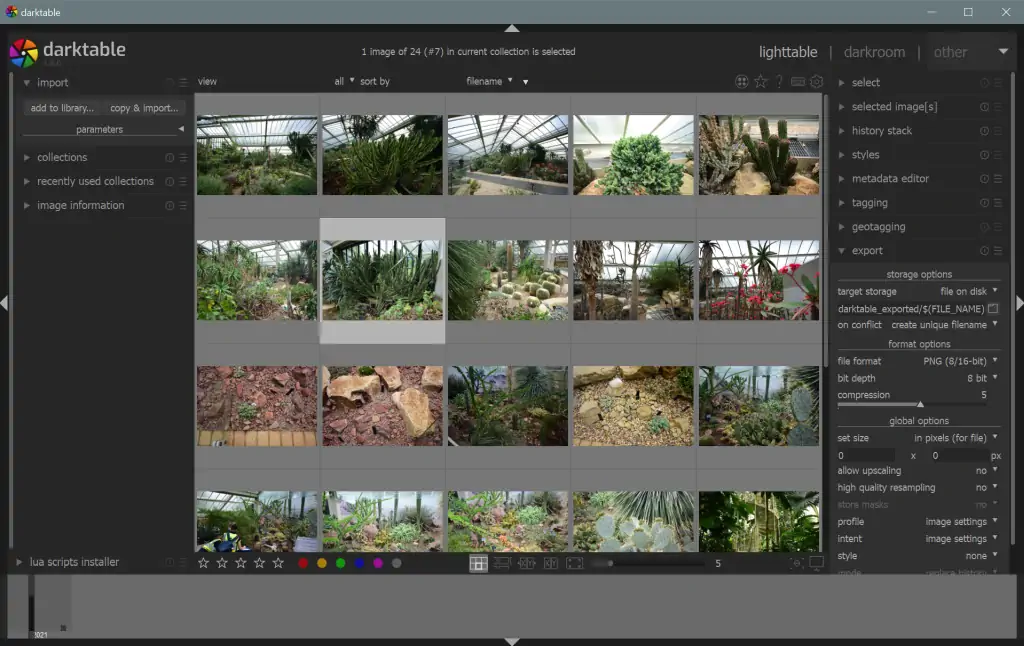The width and height of the screenshot is (1024, 646).
Task: Expand the tagging module
Action: (842, 203)
